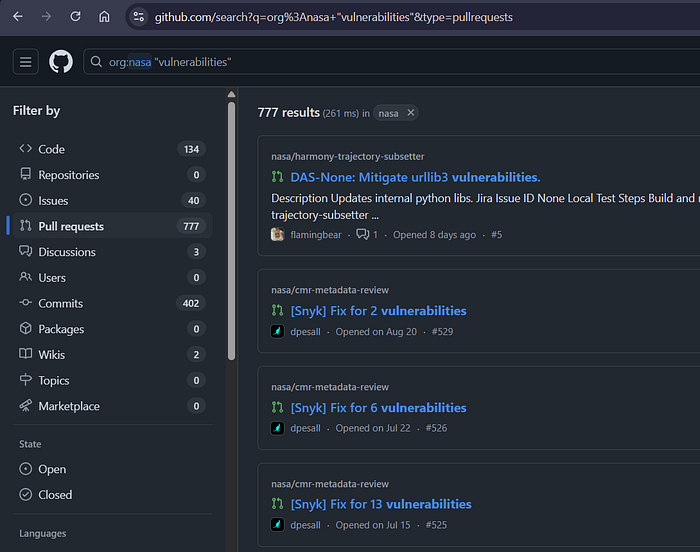The height and width of the screenshot is (552, 700).
Task: Remove the nasa org filter with X
Action: click(411, 113)
